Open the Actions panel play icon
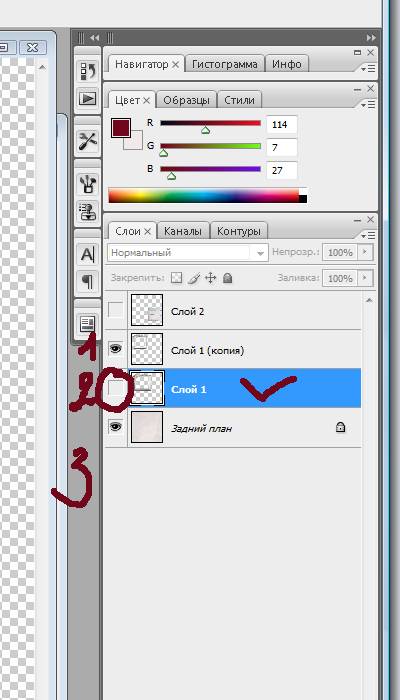This screenshot has width=400, height=700. click(88, 98)
